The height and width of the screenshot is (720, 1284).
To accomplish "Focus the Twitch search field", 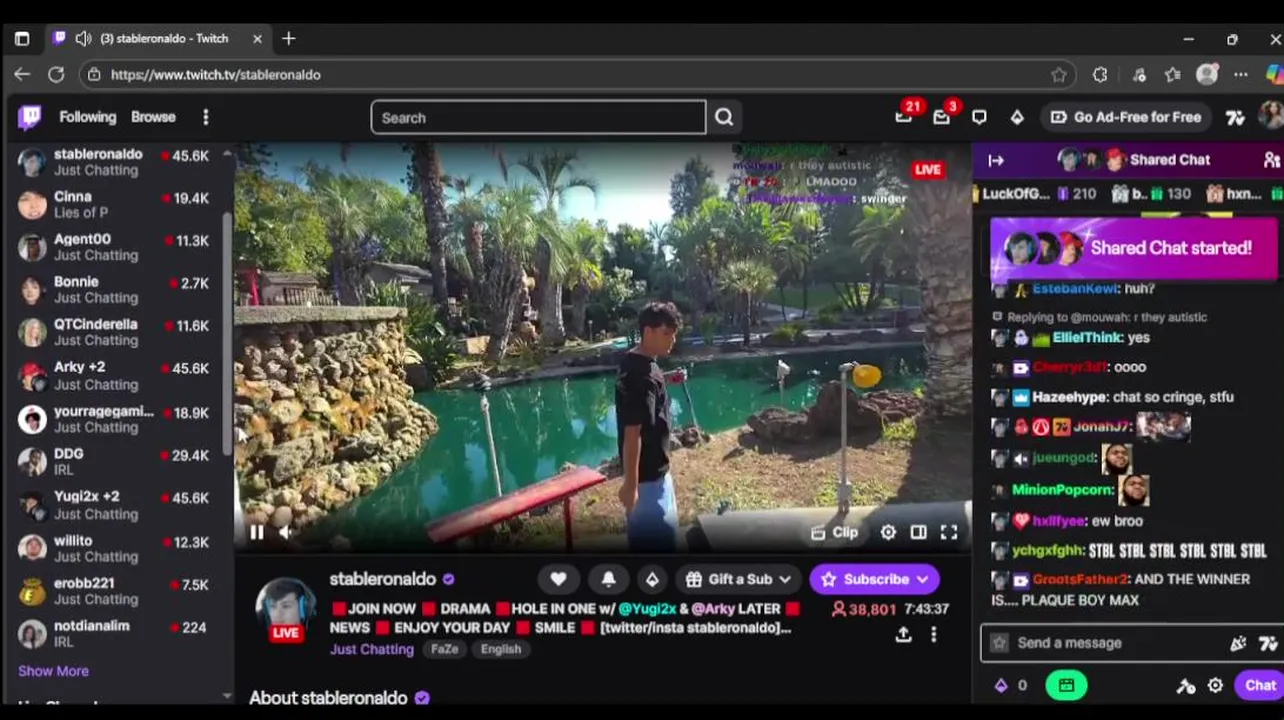I will coord(538,117).
